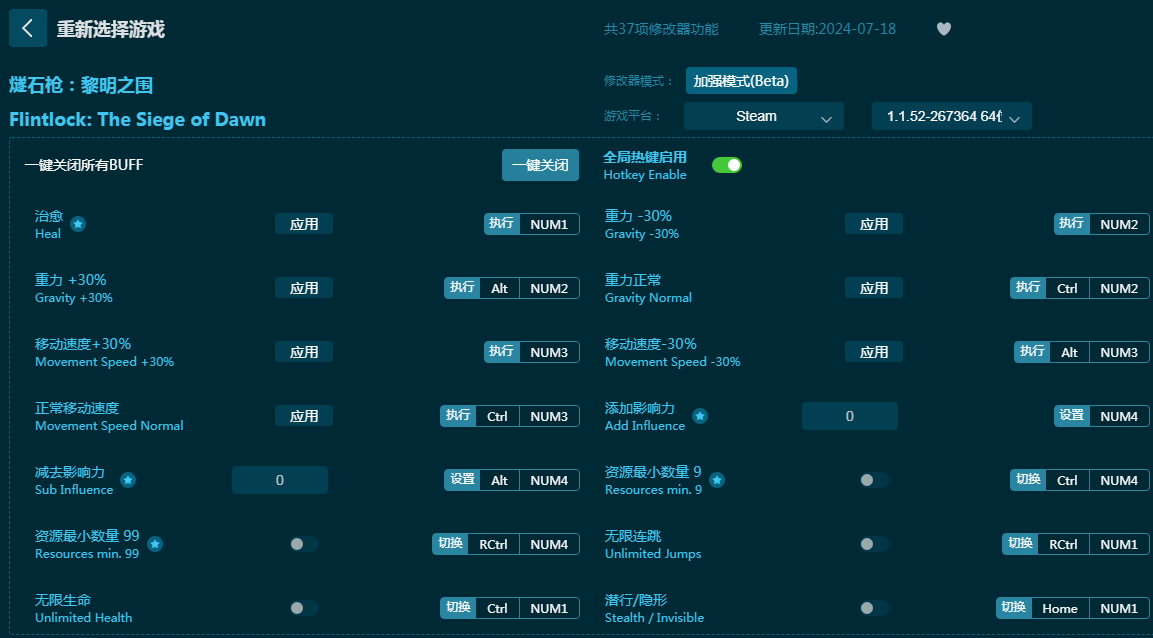Image resolution: width=1153 pixels, height=638 pixels.
Task: Click the Alt modifier box for Sub Influence
Action: (x=499, y=480)
